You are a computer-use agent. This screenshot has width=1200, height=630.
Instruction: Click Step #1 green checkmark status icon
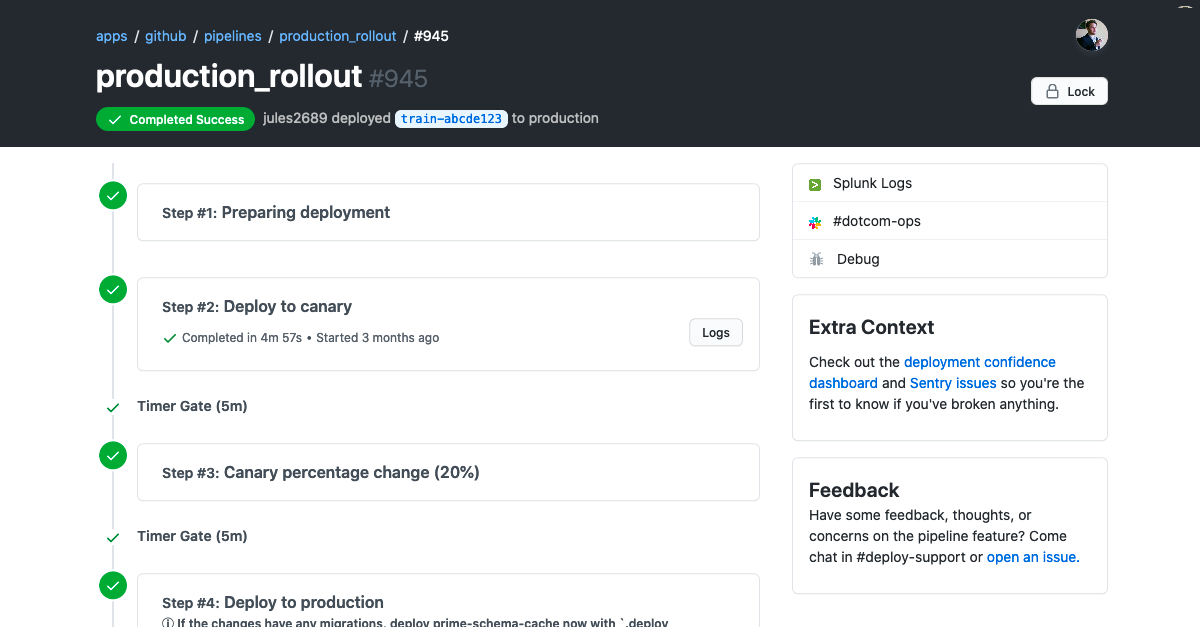coord(113,195)
